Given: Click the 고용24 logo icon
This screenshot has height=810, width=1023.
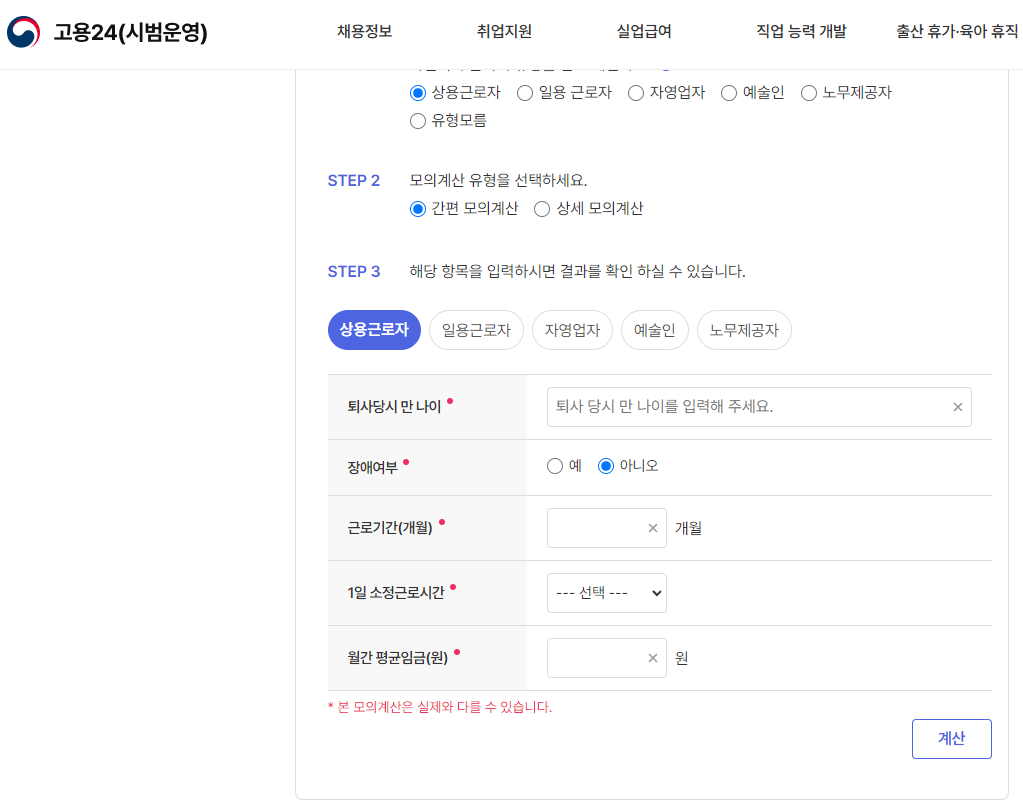Looking at the screenshot, I should click(22, 30).
